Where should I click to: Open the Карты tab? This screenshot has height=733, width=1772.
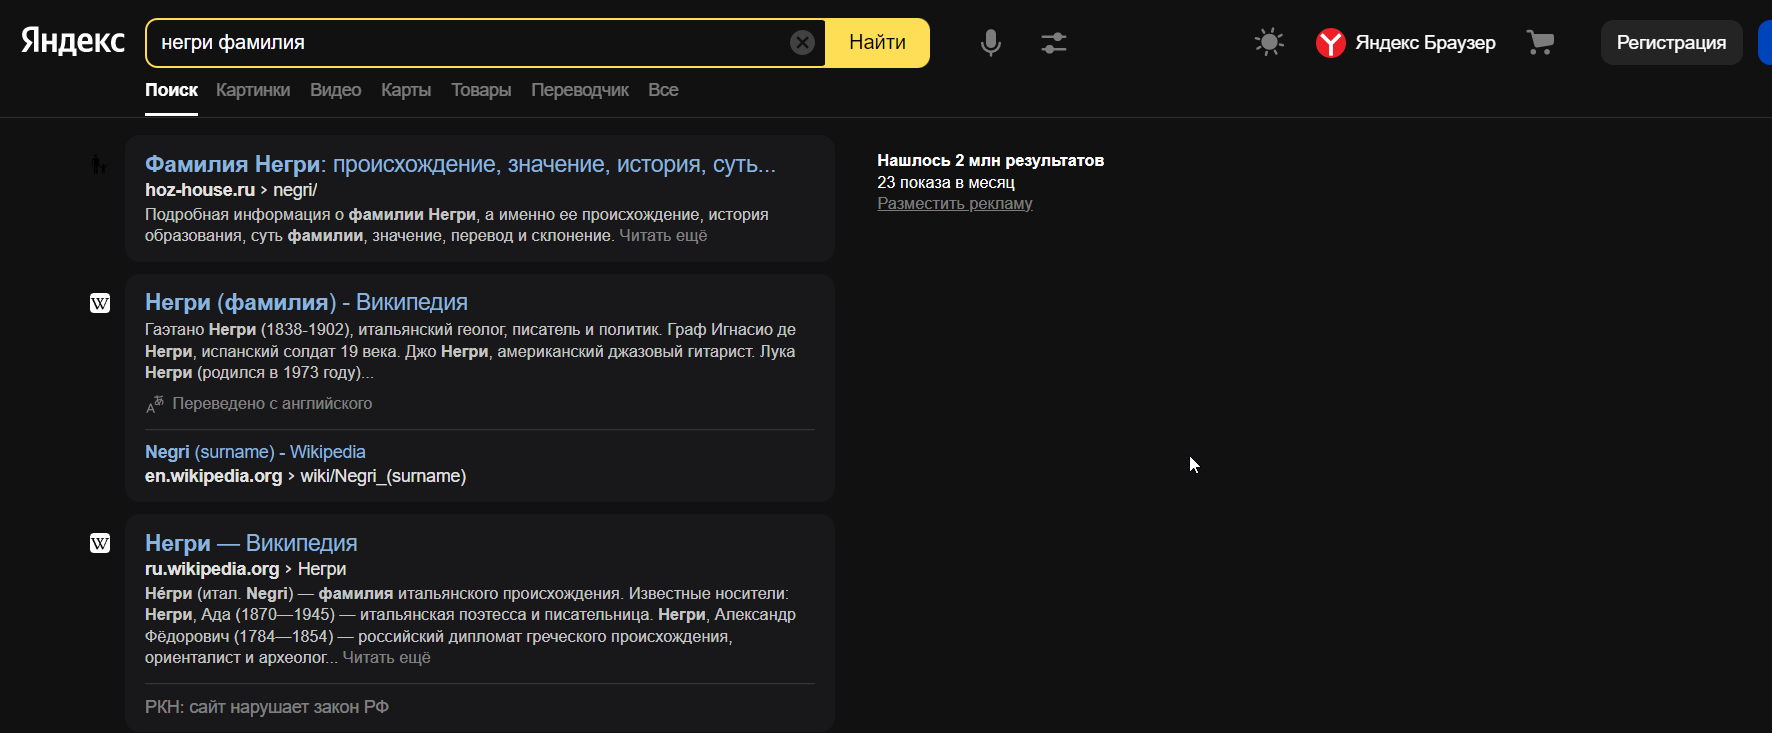tap(406, 90)
